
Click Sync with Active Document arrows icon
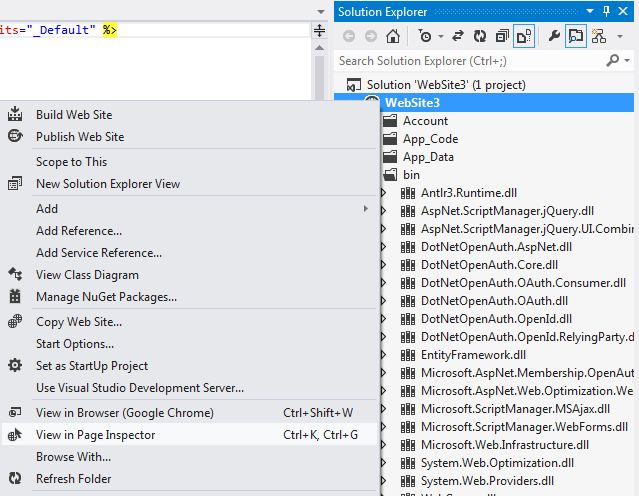coord(458,36)
